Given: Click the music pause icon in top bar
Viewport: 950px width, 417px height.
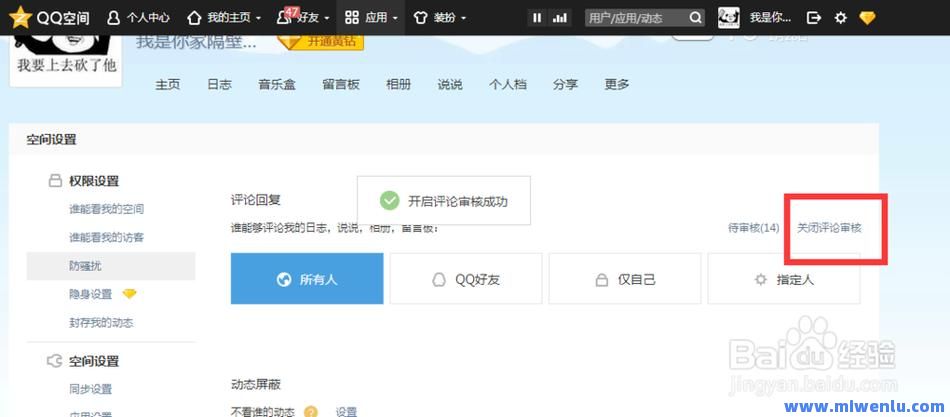Looking at the screenshot, I should click(537, 18).
